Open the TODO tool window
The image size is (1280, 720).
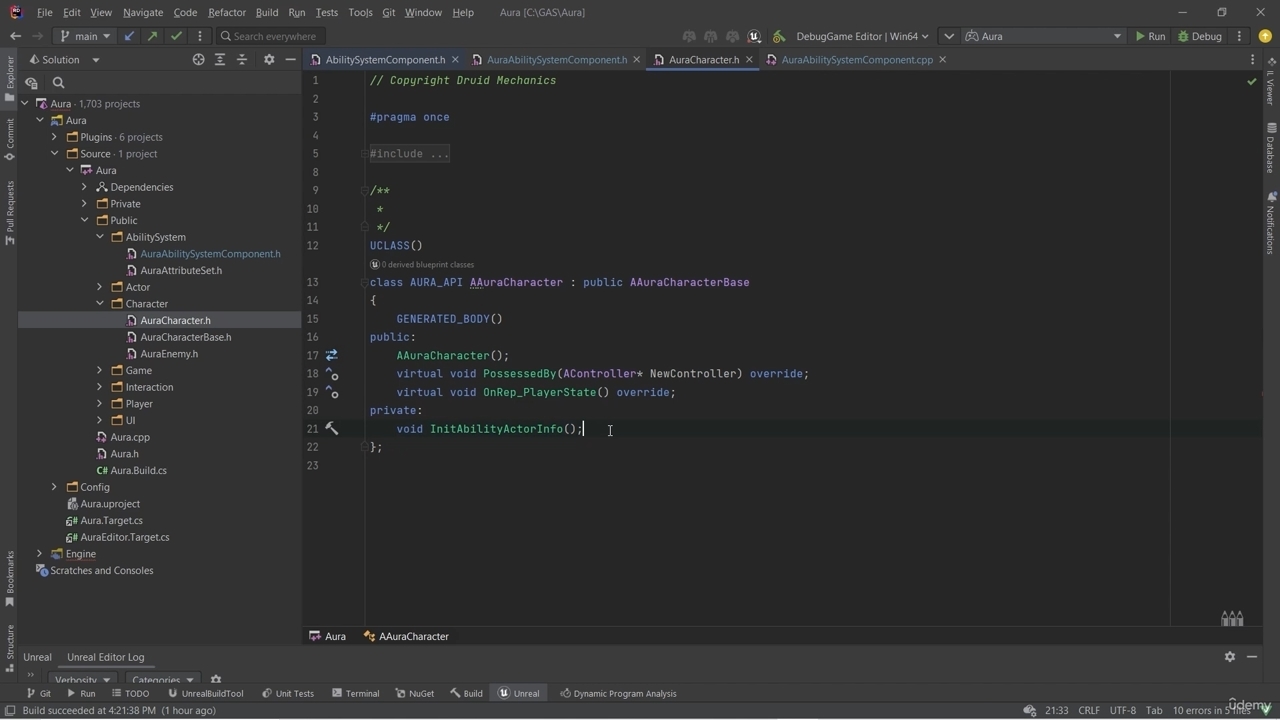(130, 693)
